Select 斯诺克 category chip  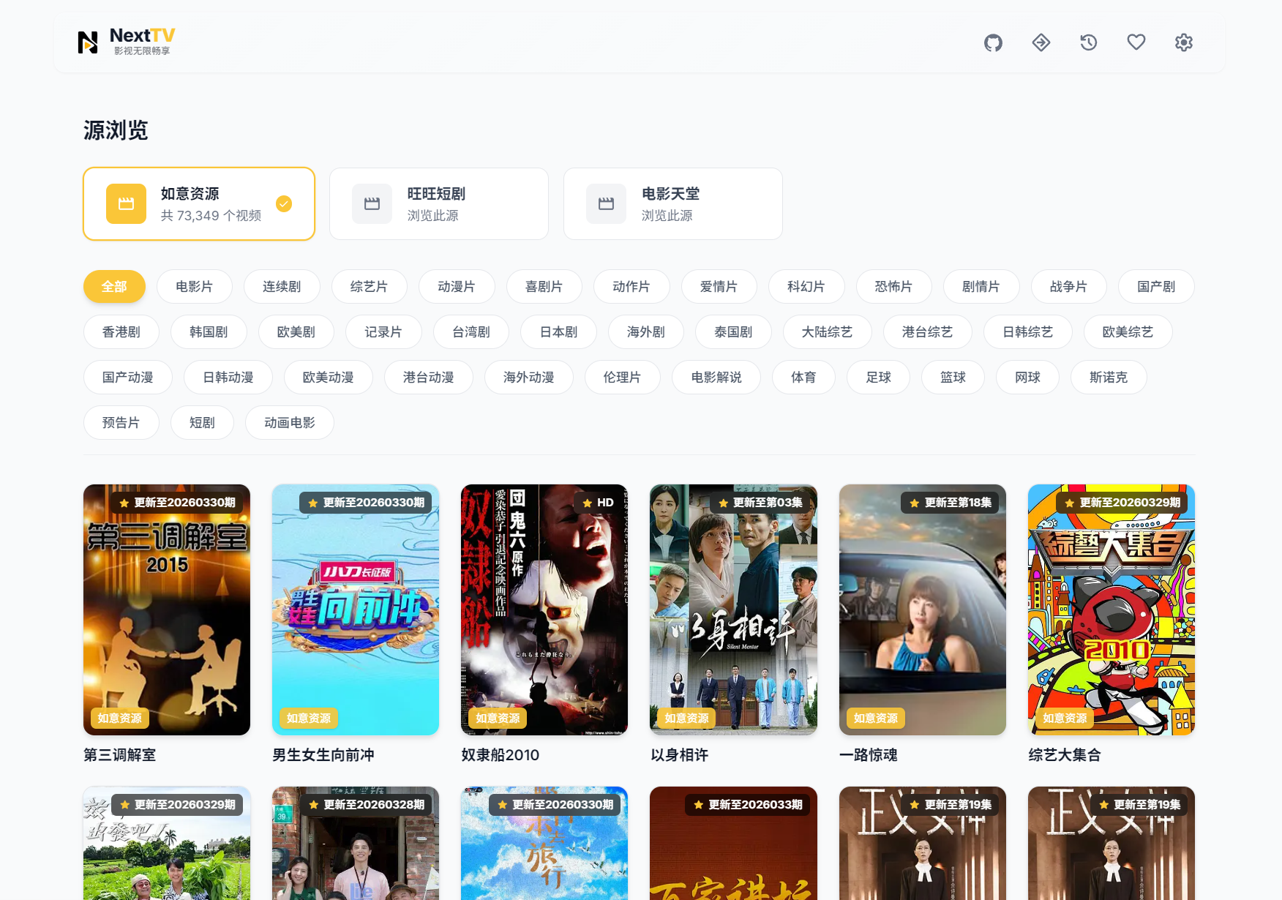1108,377
